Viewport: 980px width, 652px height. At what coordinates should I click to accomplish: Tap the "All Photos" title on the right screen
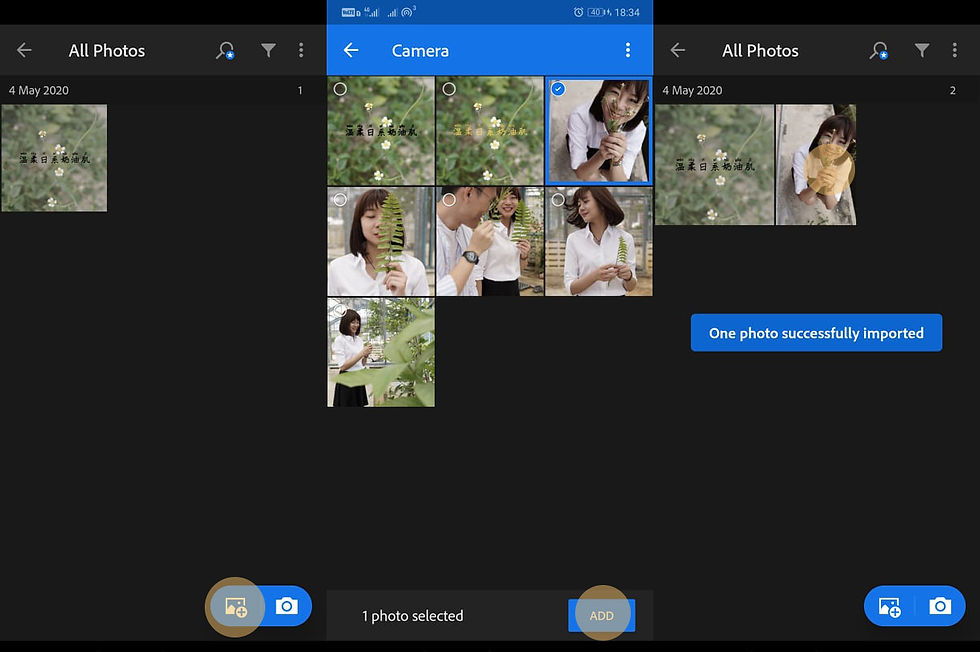tap(761, 51)
